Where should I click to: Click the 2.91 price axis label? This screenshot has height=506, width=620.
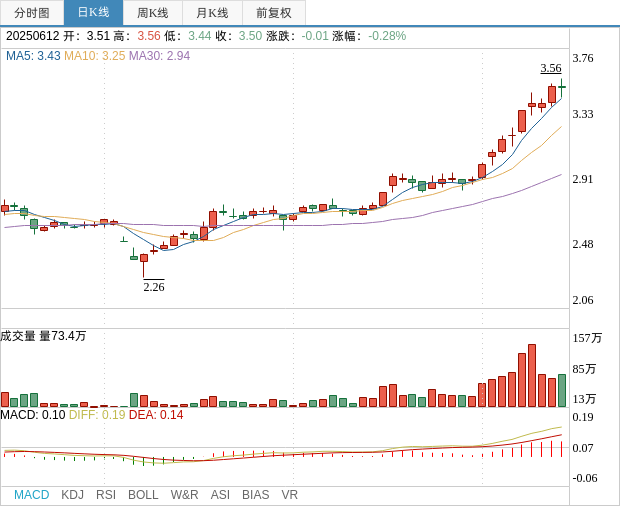[x=583, y=179]
